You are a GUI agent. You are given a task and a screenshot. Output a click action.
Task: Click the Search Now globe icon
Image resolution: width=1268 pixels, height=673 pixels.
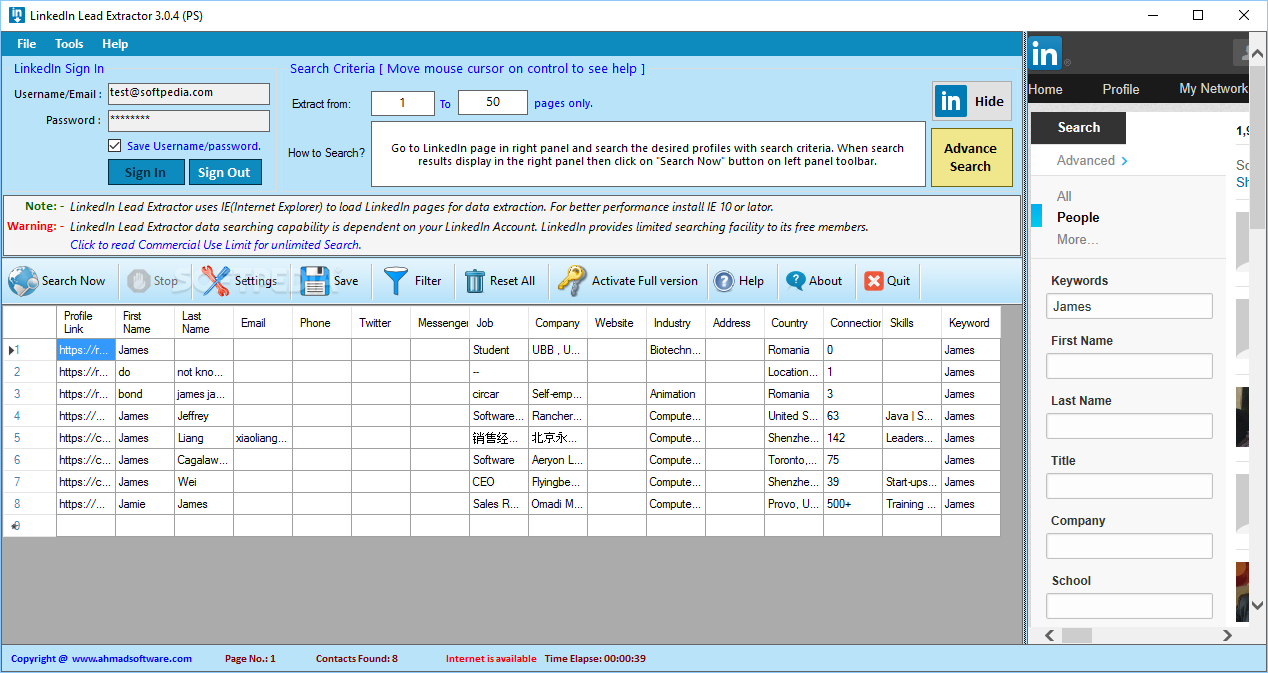click(x=23, y=281)
